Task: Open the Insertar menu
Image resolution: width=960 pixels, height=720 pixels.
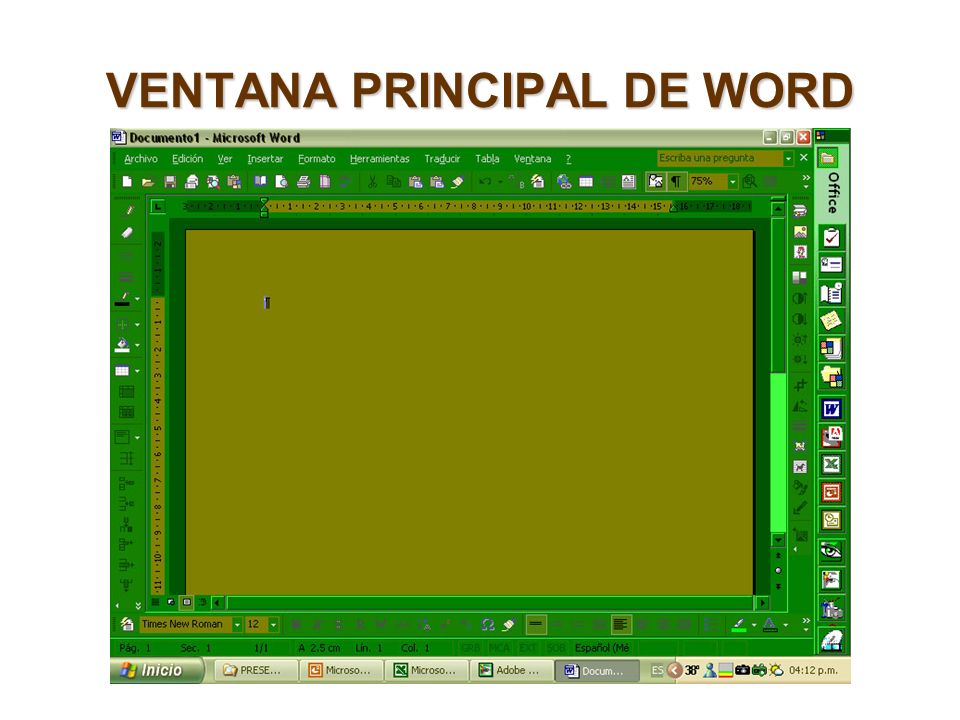Action: pos(265,159)
